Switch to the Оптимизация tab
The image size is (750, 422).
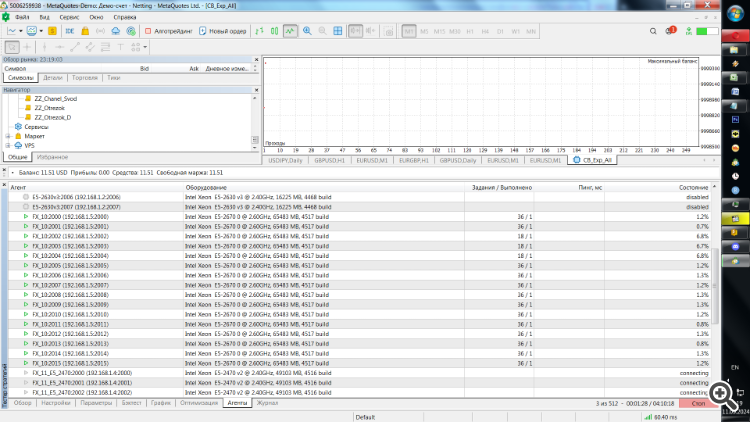(x=199, y=403)
